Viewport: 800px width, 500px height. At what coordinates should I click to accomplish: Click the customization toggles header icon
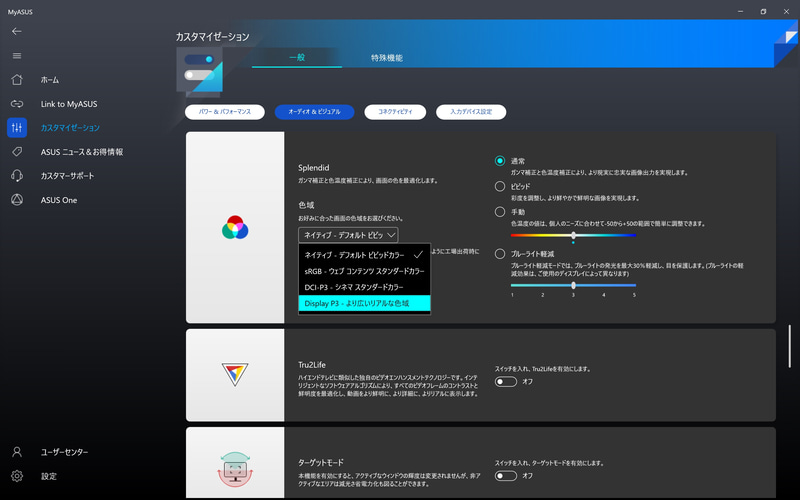[x=199, y=70]
